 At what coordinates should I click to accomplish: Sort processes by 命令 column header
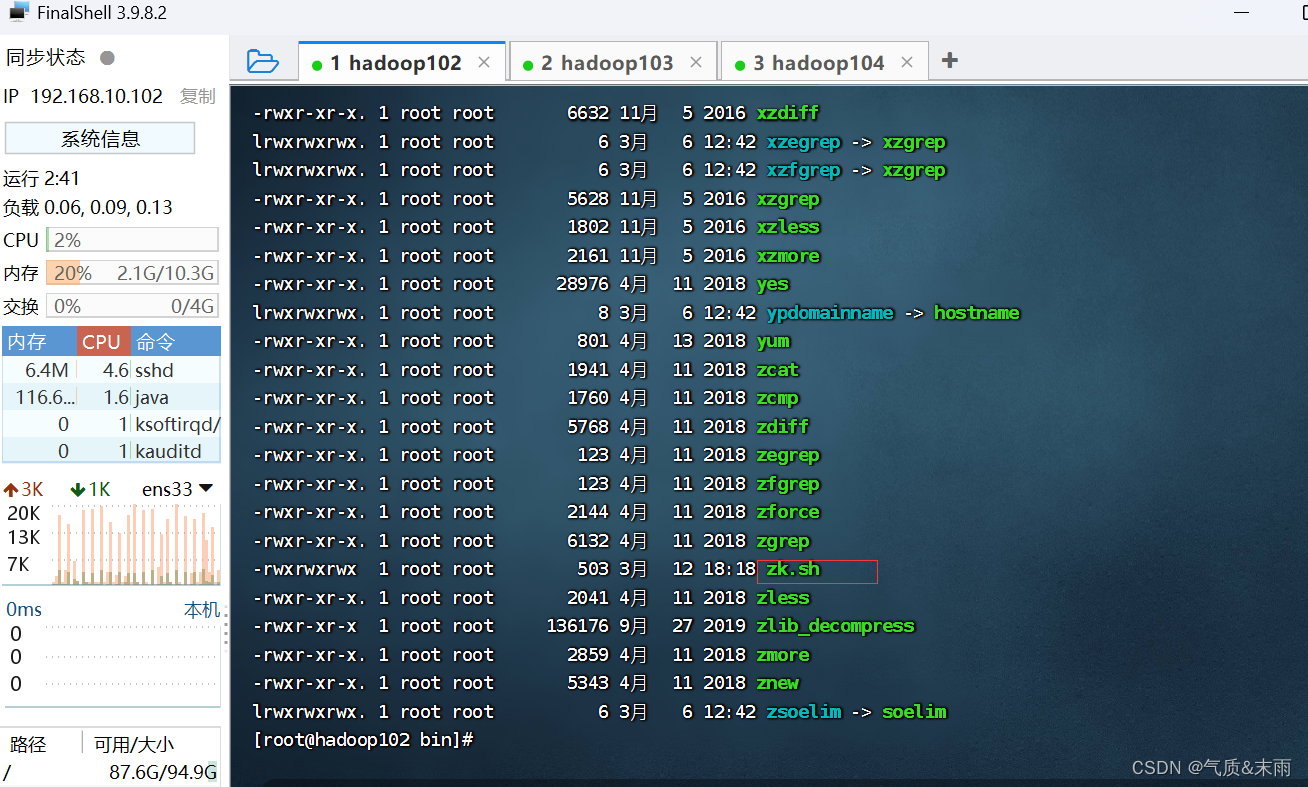(x=176, y=342)
